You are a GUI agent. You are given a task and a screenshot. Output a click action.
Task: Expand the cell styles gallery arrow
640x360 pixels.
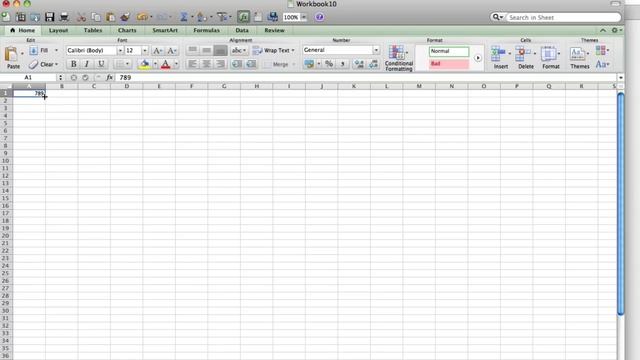478,58
